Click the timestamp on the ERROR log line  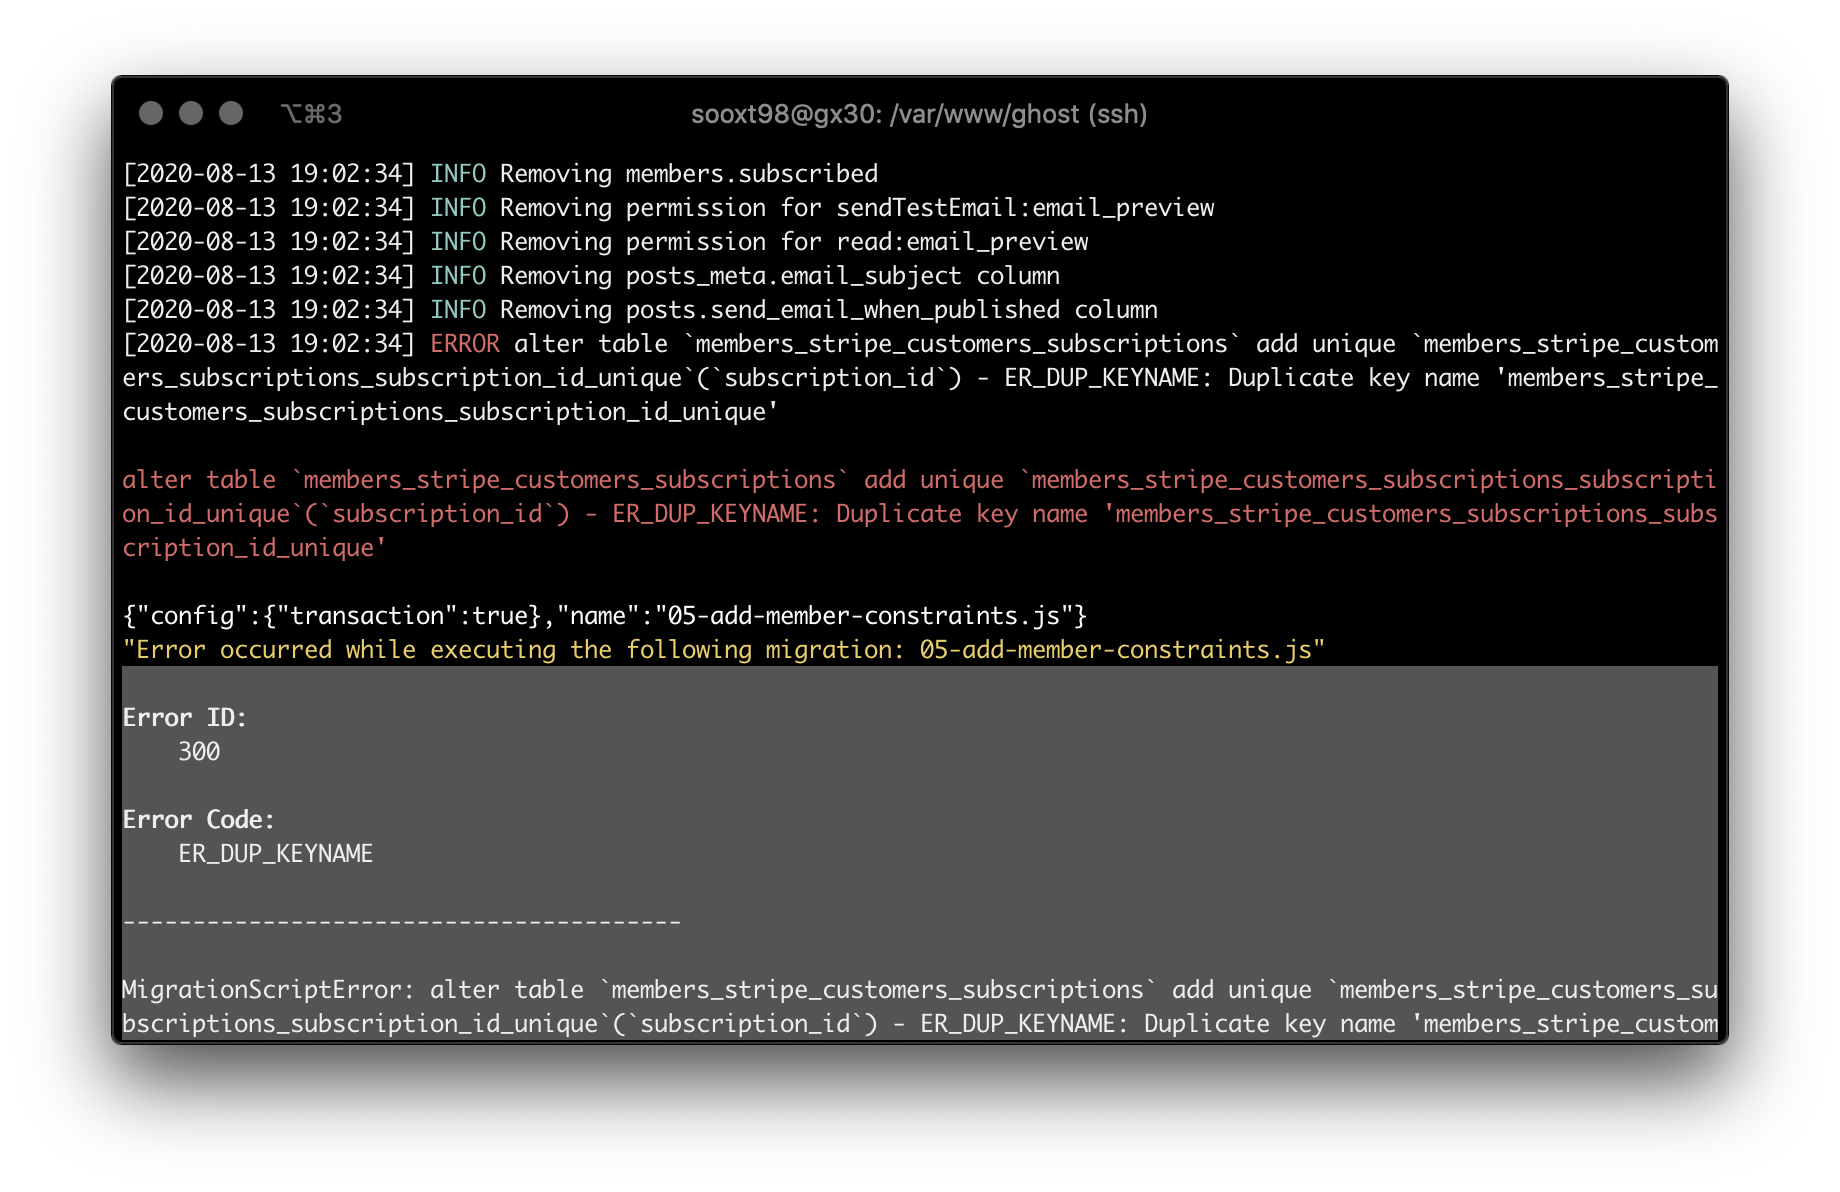(268, 344)
